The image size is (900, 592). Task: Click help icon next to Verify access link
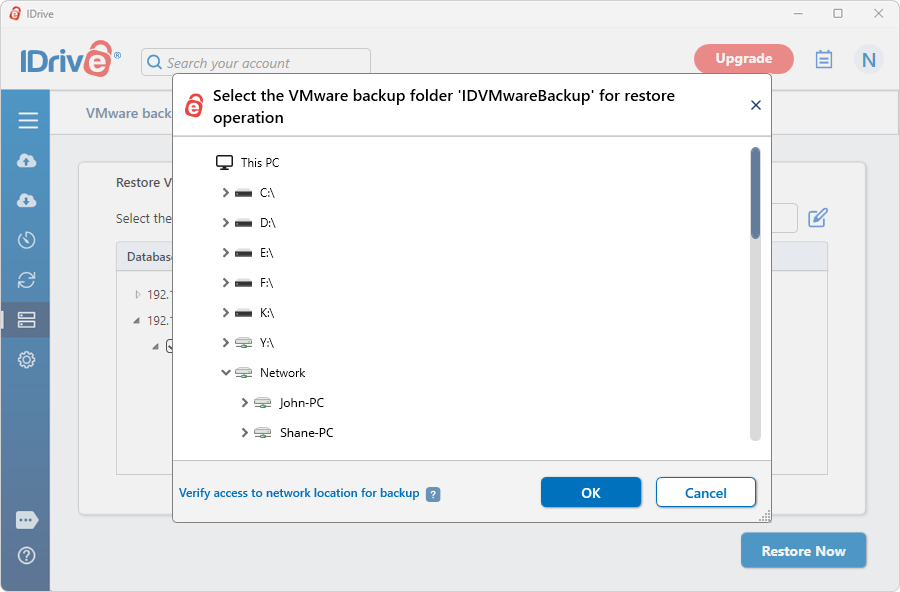point(433,494)
